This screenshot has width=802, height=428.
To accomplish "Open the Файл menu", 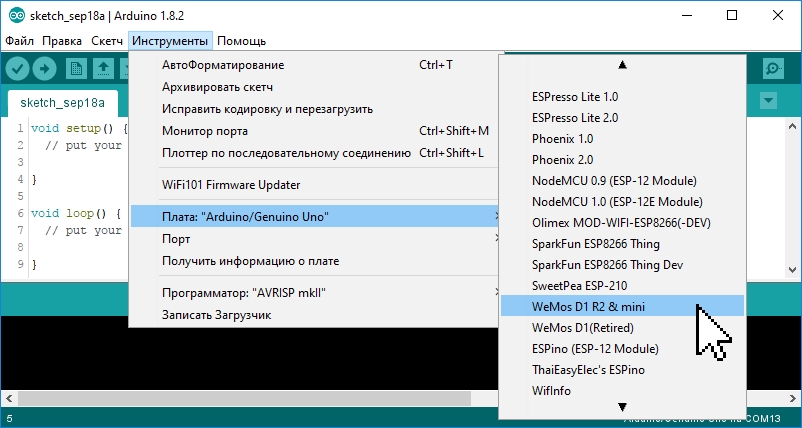I will pyautogui.click(x=19, y=41).
